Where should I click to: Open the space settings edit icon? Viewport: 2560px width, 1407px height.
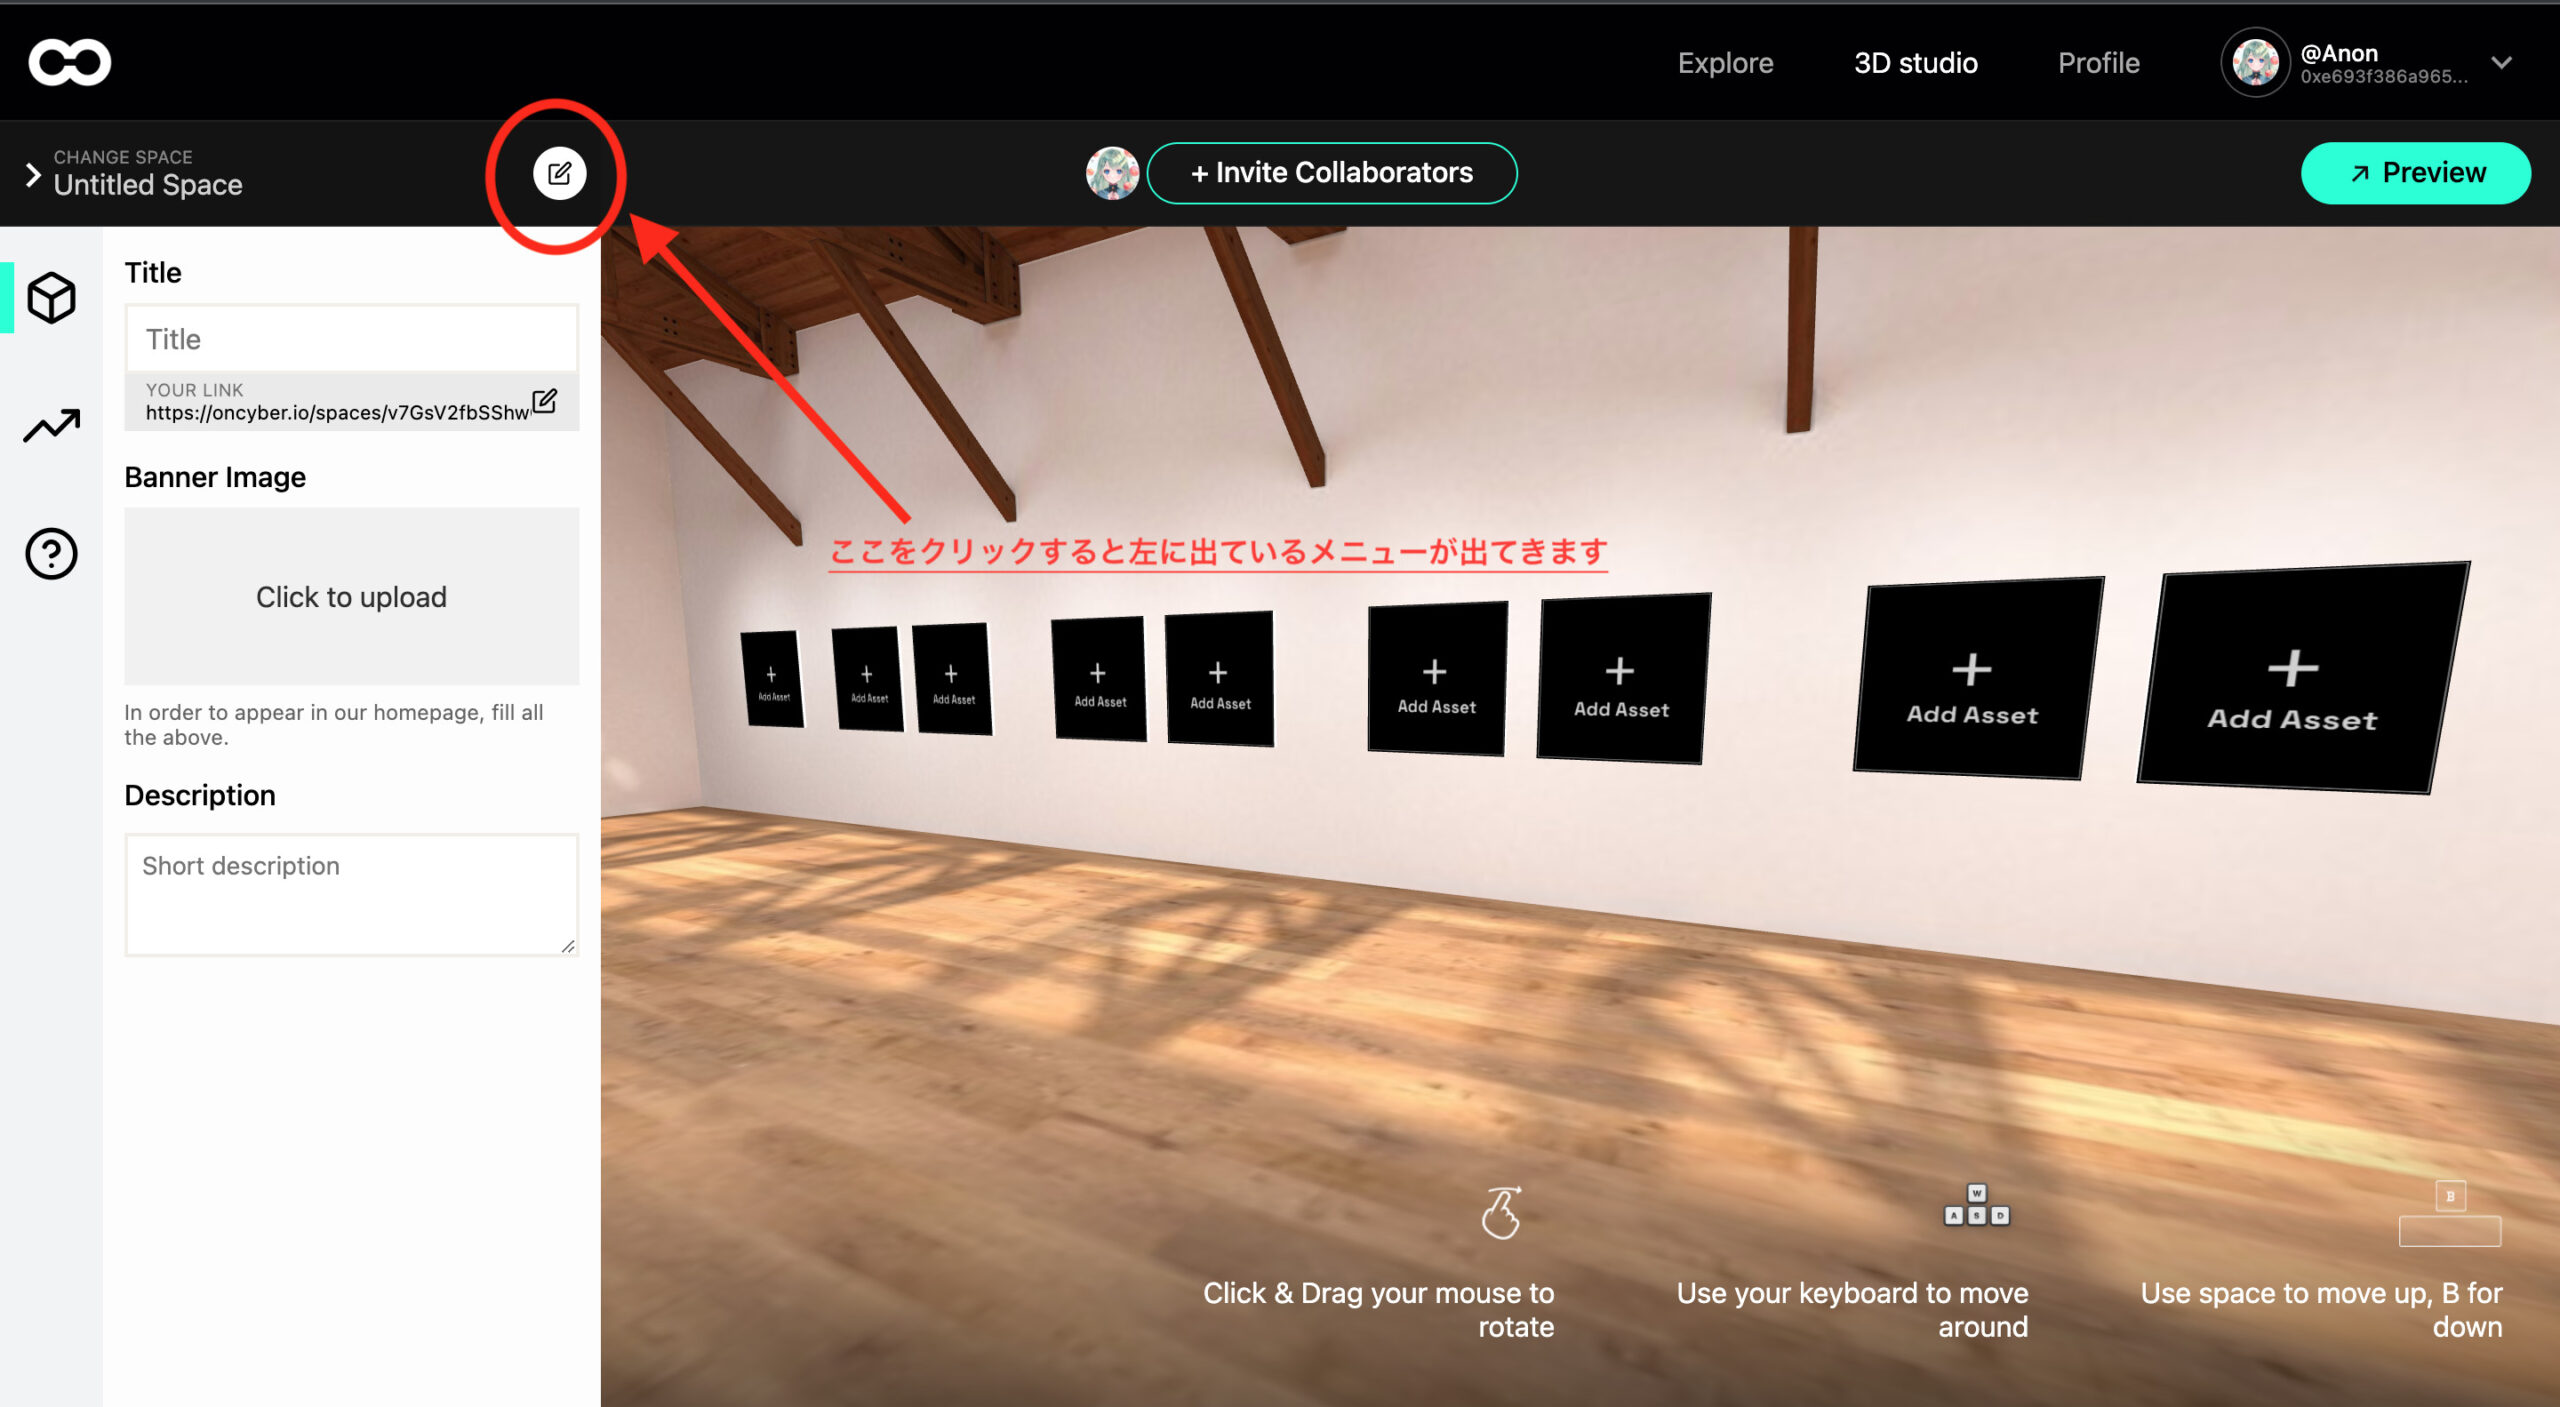[x=559, y=173]
